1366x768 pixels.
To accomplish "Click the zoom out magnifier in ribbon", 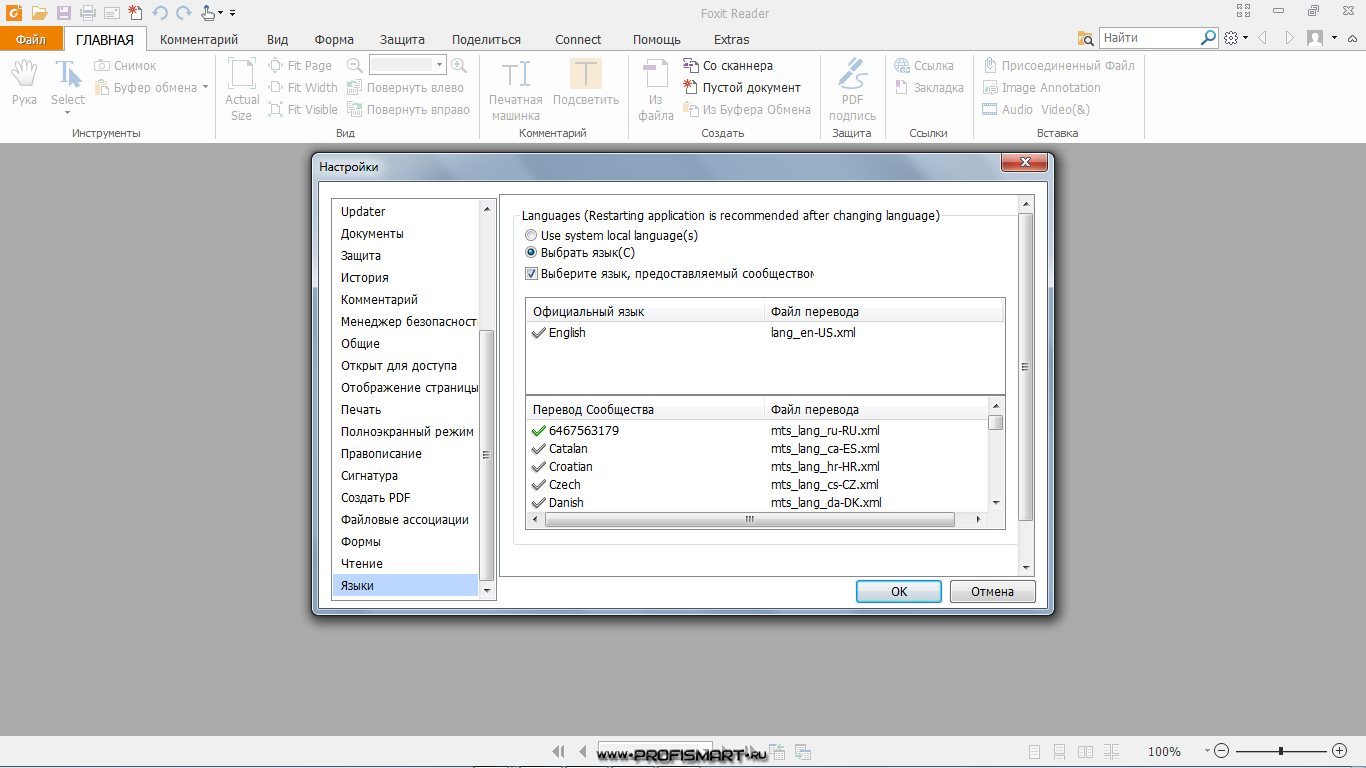I will pos(355,65).
